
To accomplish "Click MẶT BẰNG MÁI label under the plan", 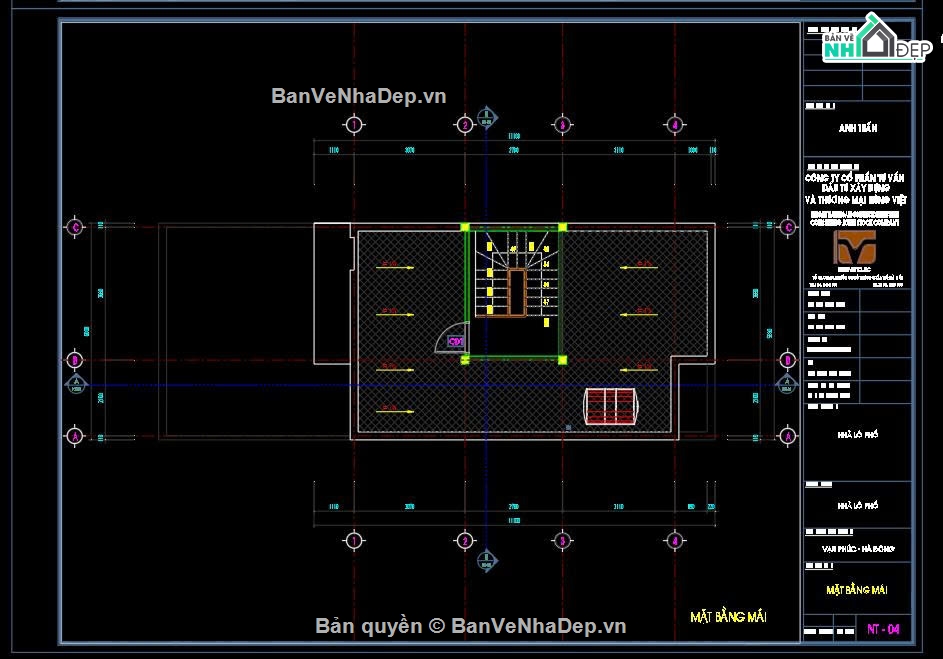I will click(x=728, y=616).
